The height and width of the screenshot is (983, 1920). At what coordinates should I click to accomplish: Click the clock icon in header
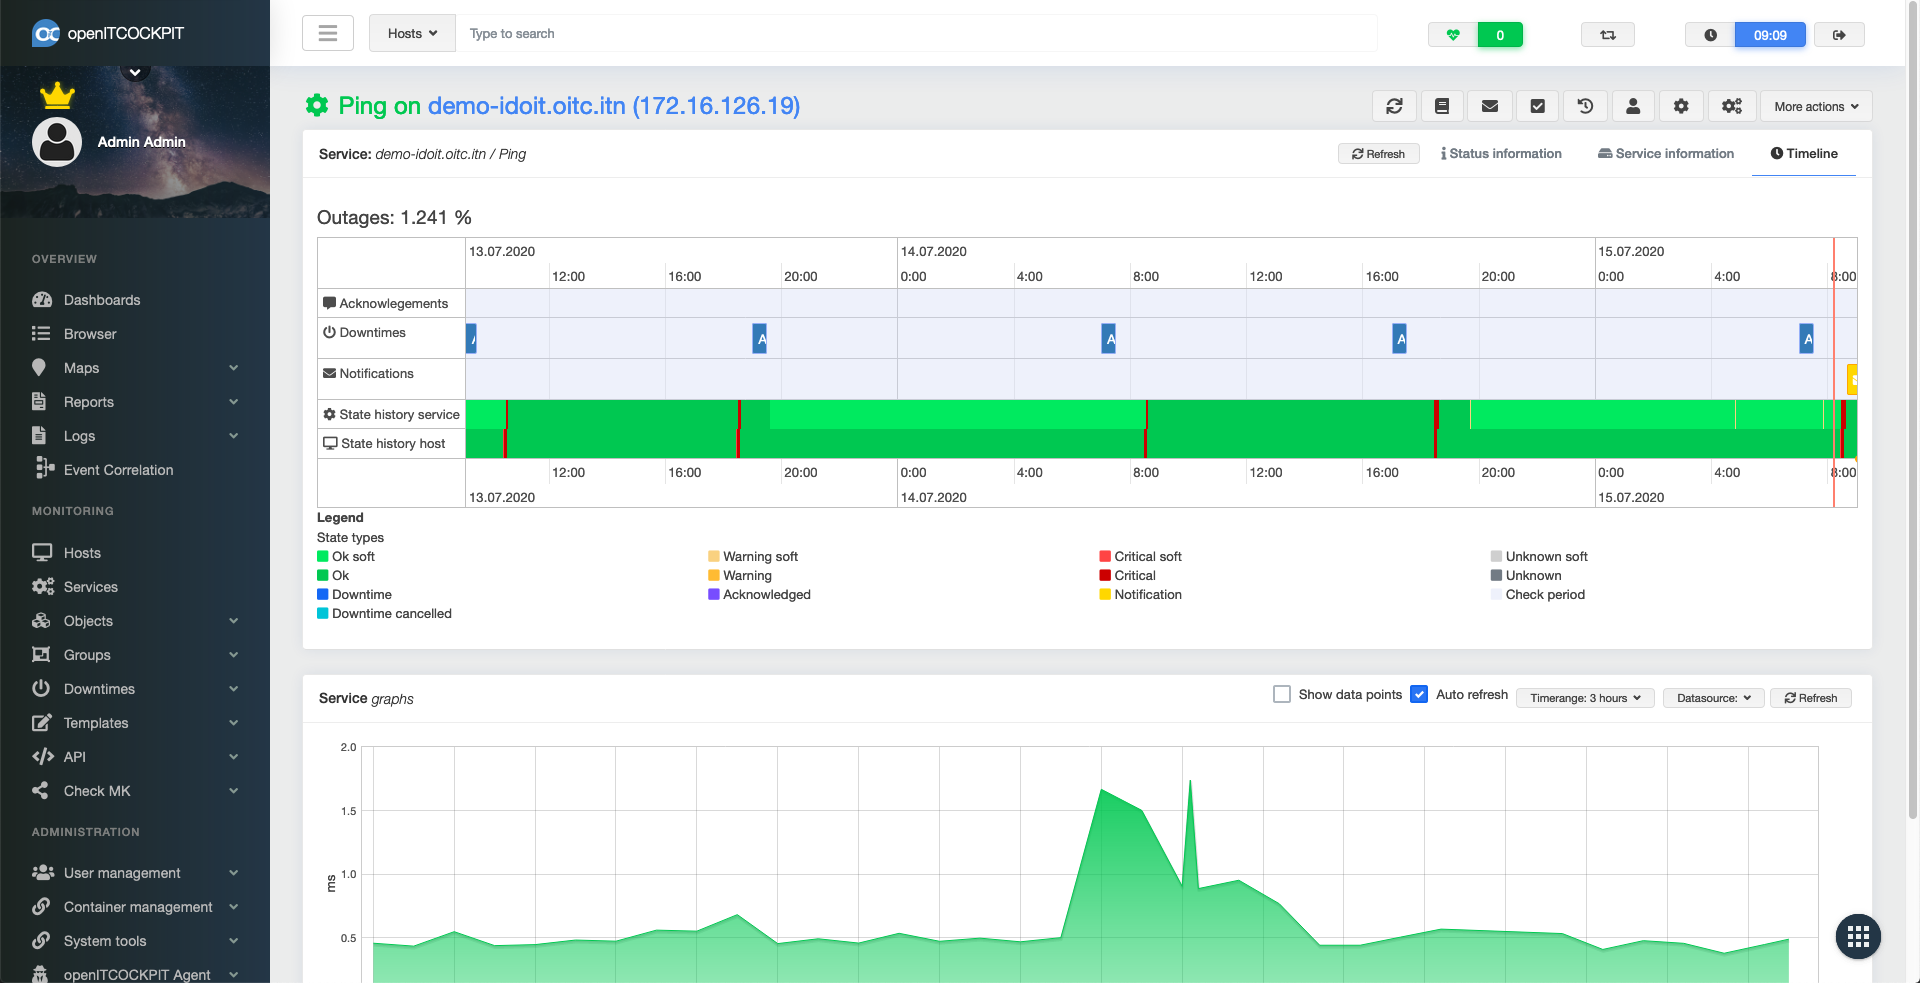pyautogui.click(x=1710, y=35)
